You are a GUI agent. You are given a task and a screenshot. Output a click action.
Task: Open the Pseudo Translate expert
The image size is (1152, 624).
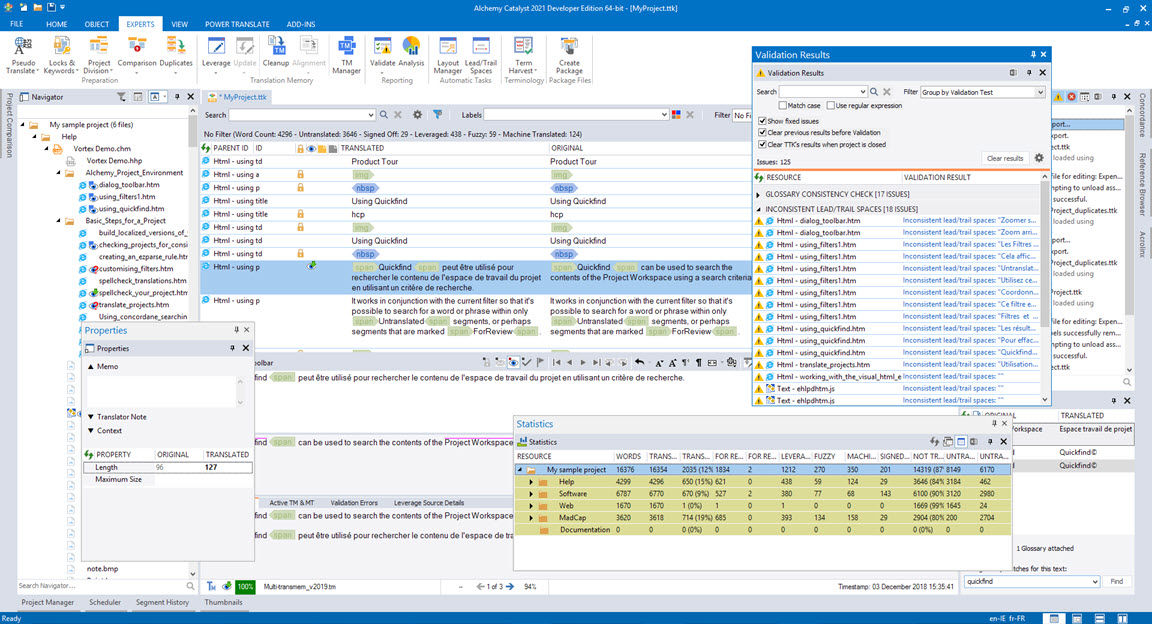22,54
